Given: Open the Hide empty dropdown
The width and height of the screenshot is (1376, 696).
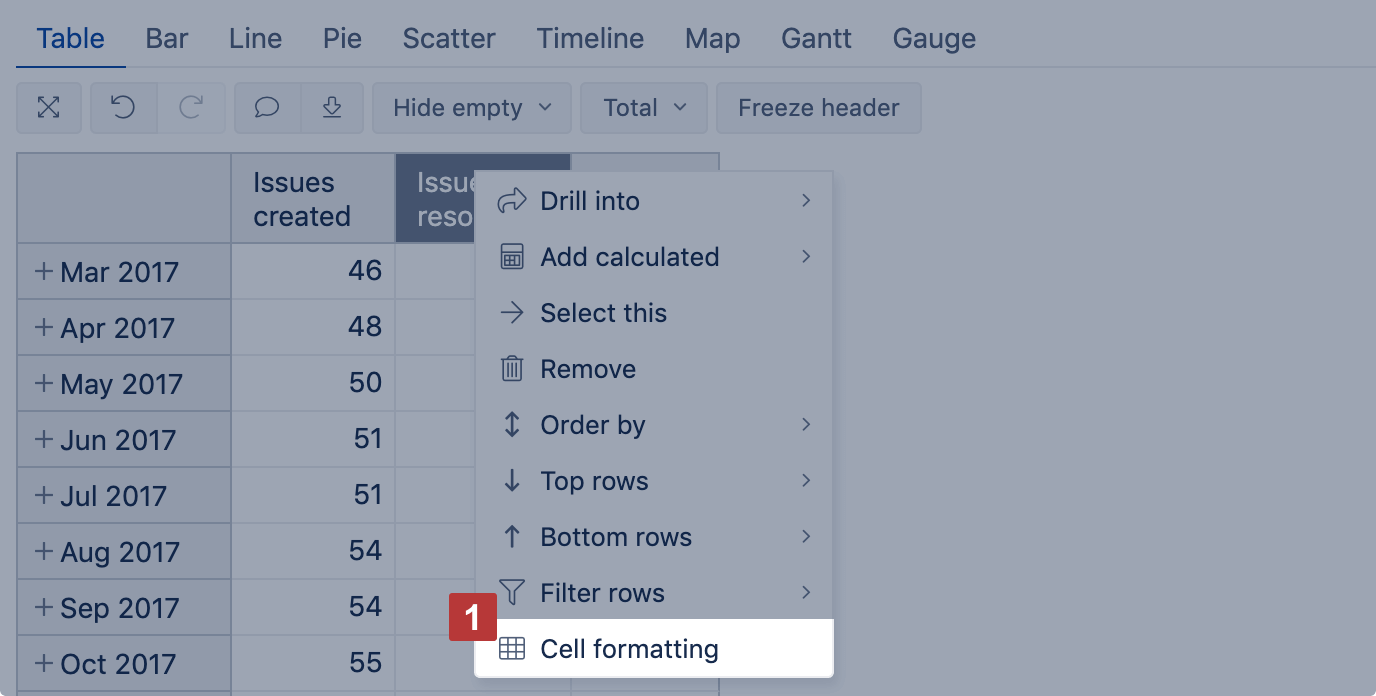Looking at the screenshot, I should point(471,107).
